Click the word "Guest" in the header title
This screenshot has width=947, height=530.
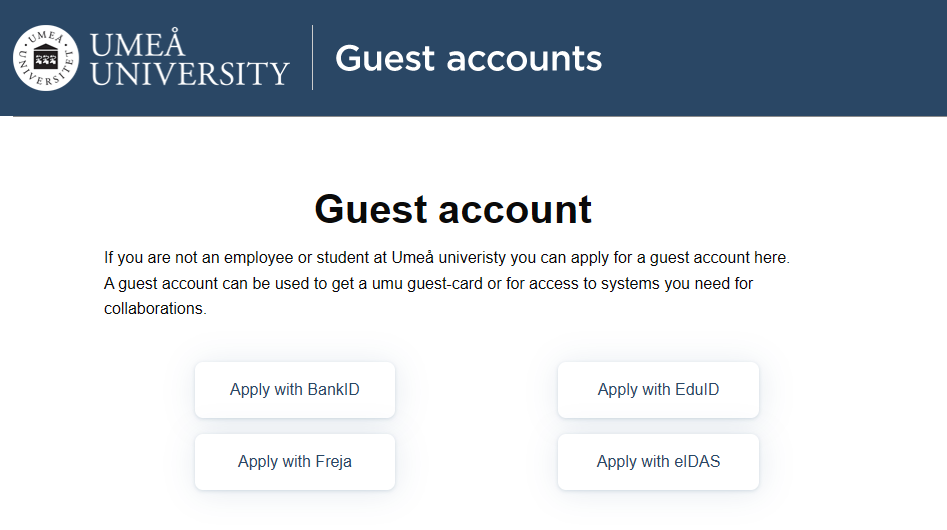point(385,59)
